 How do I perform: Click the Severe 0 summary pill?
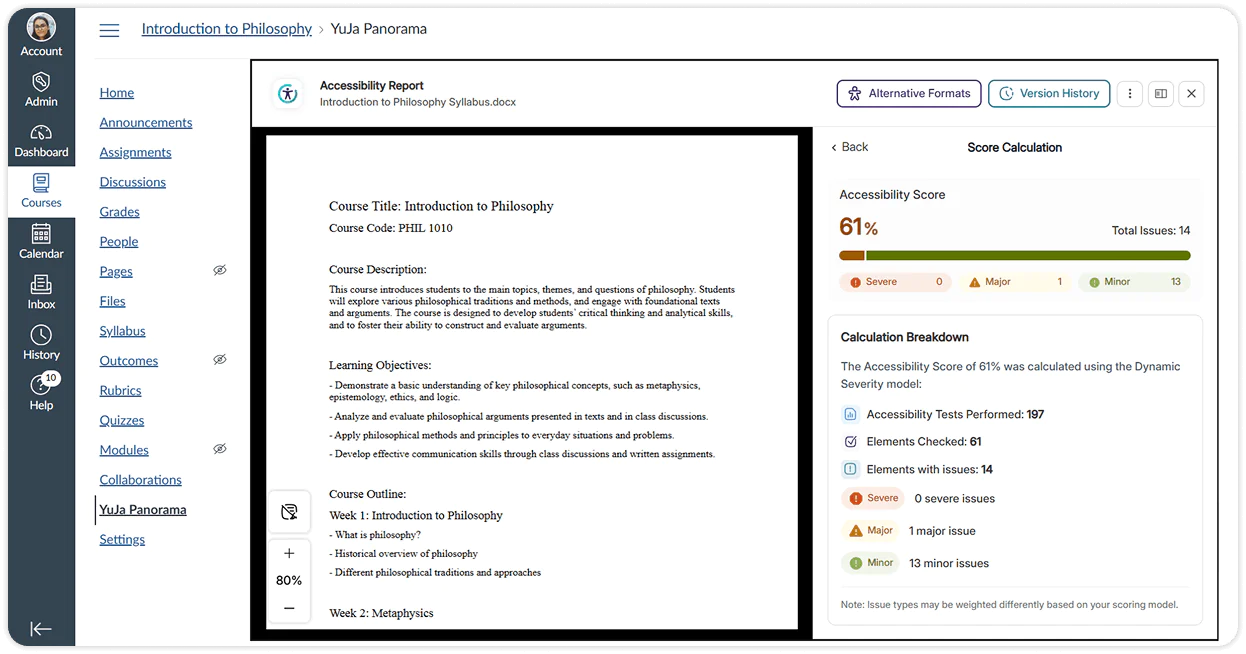pyautogui.click(x=895, y=282)
